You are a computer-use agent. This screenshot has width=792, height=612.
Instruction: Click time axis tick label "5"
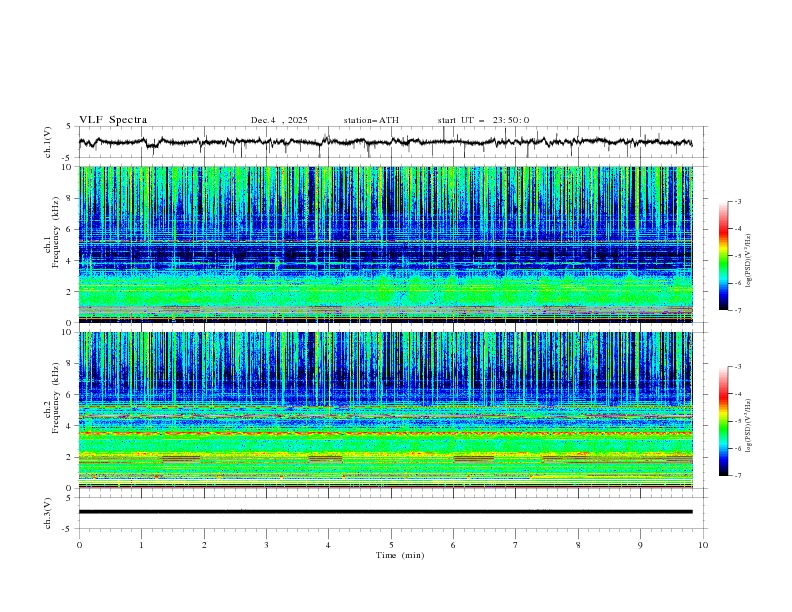click(391, 545)
